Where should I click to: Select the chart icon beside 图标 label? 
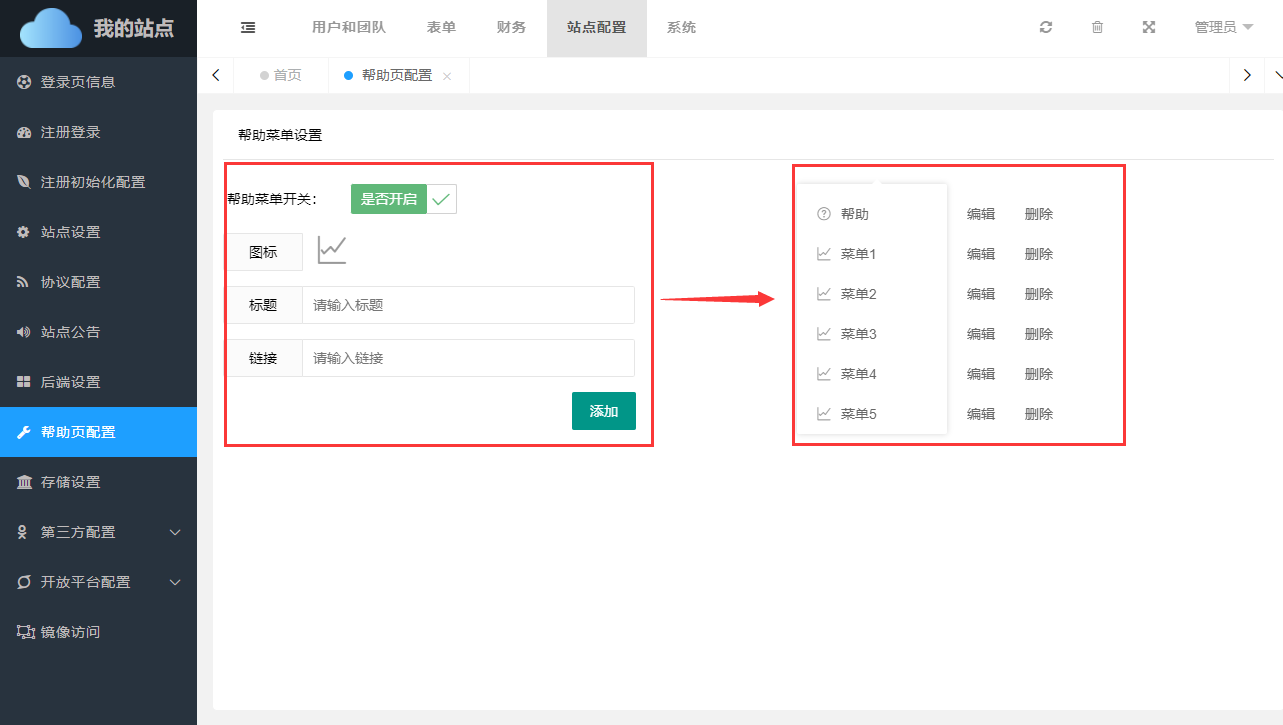332,250
